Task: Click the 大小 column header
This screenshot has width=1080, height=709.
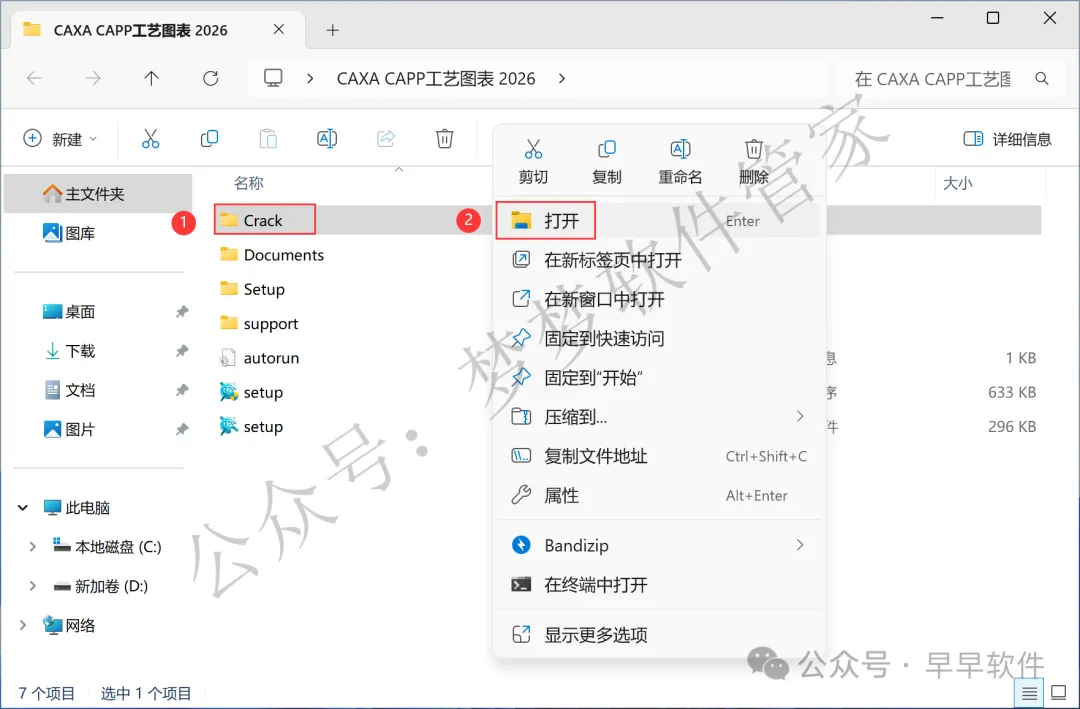Action: pos(957,183)
